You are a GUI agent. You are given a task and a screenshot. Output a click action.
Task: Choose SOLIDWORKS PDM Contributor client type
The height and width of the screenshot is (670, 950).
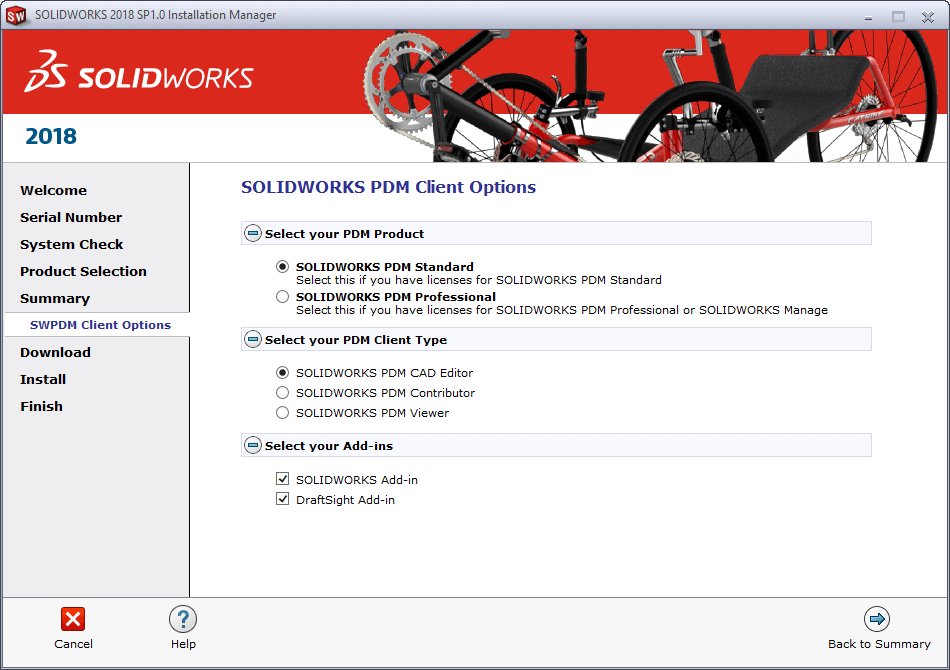point(282,393)
